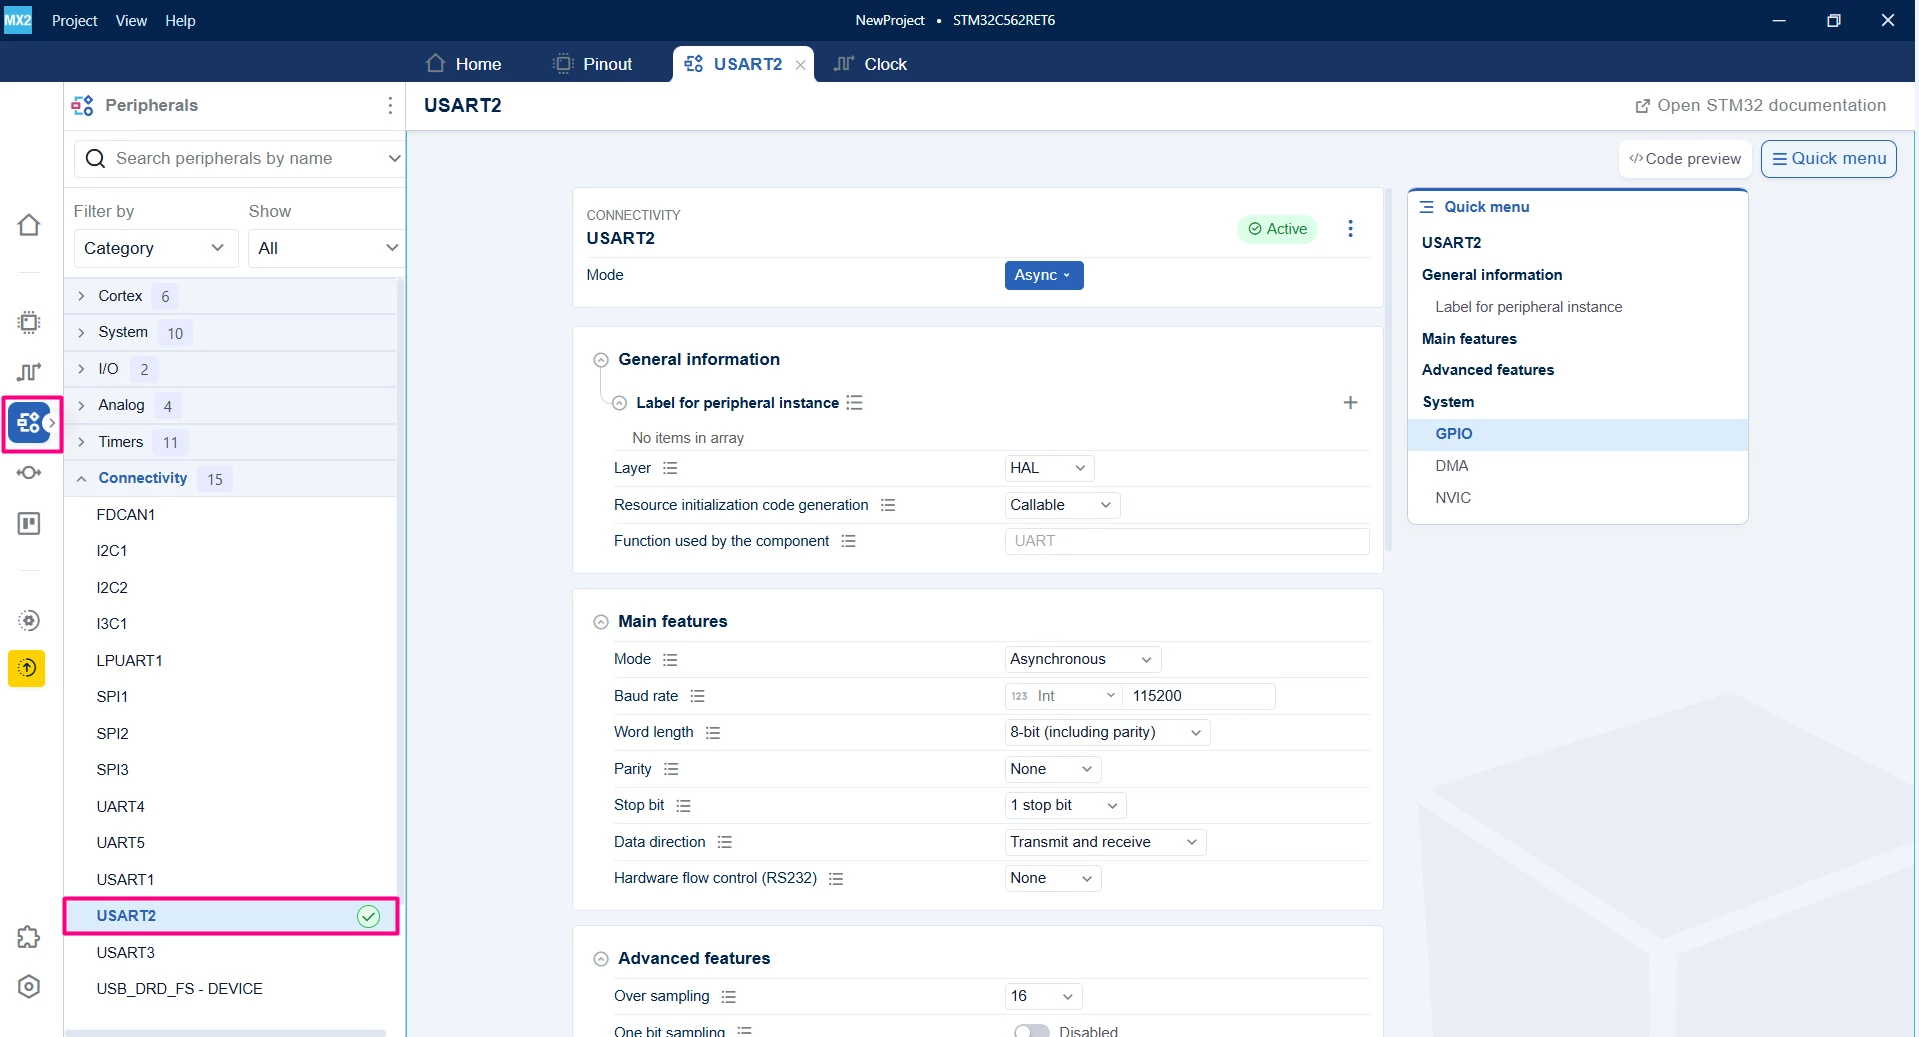Open the Clock waveform icon in sidebar

point(29,372)
